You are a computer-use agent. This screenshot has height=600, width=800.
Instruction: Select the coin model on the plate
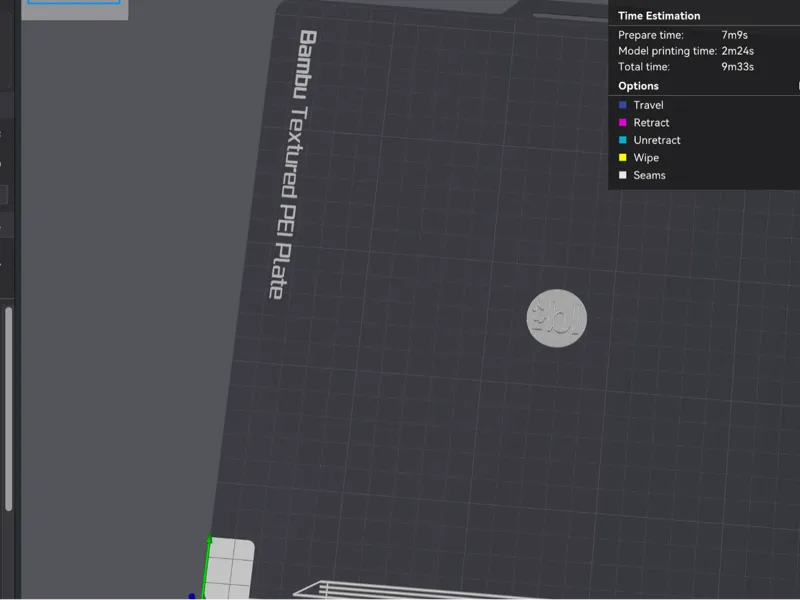tap(557, 318)
